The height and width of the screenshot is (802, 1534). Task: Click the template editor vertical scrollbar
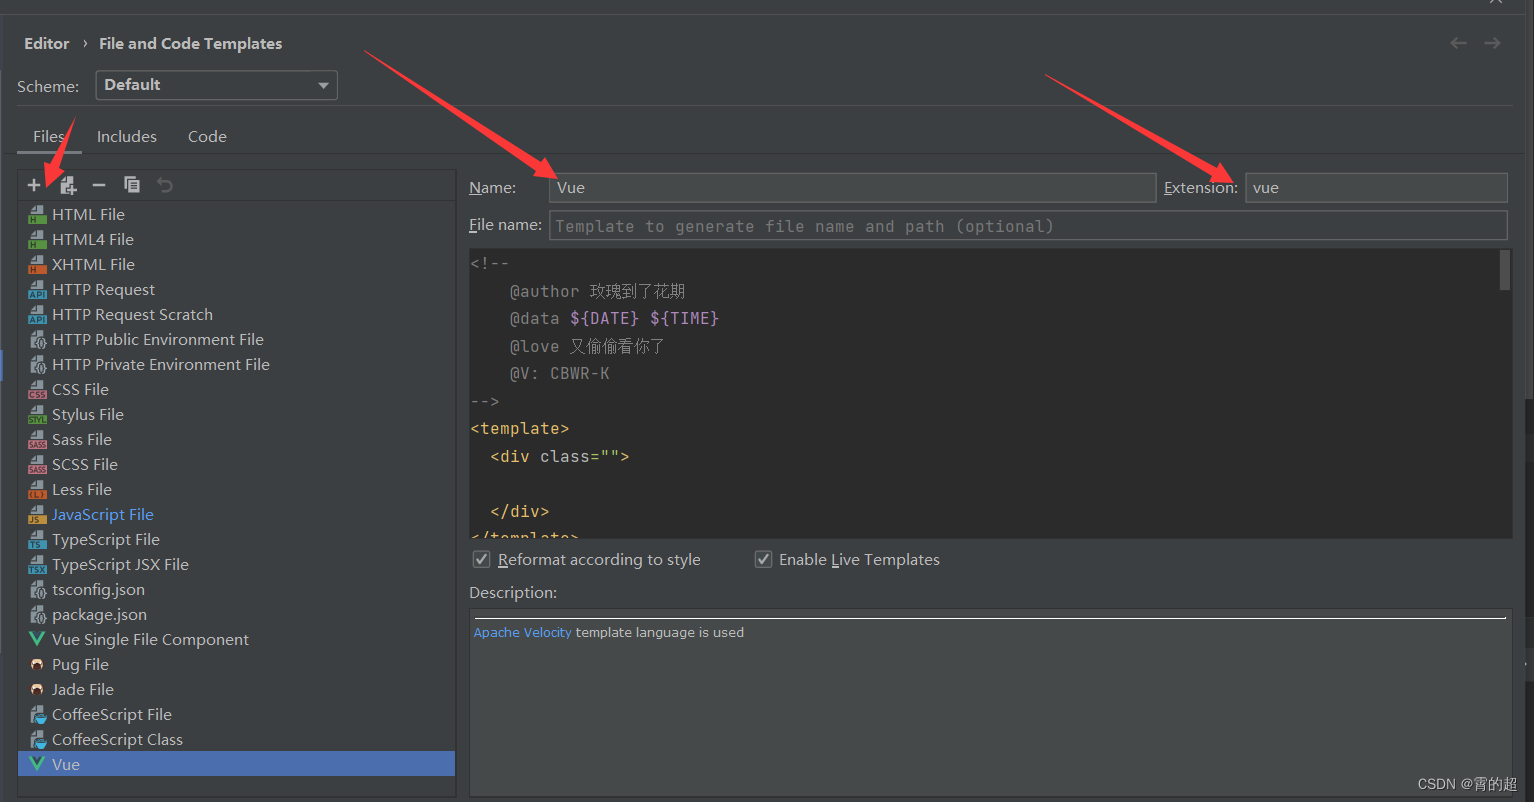(1505, 270)
